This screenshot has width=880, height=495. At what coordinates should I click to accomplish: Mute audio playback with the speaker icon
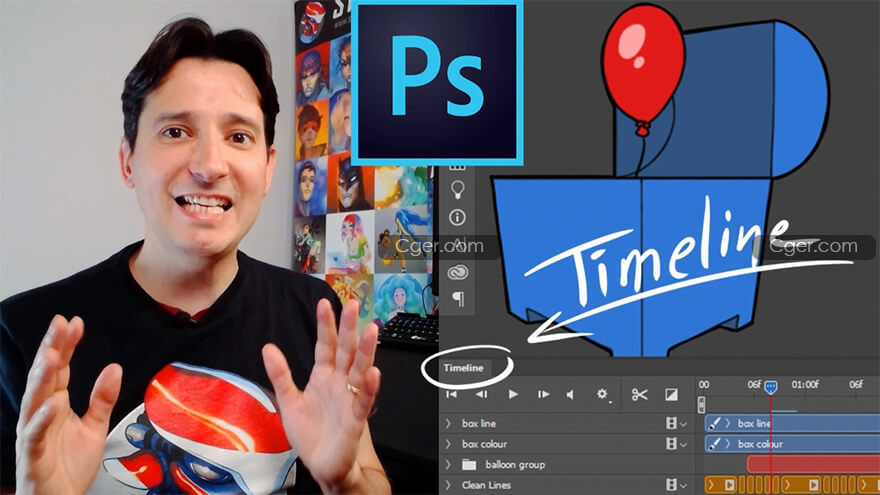[x=570, y=395]
